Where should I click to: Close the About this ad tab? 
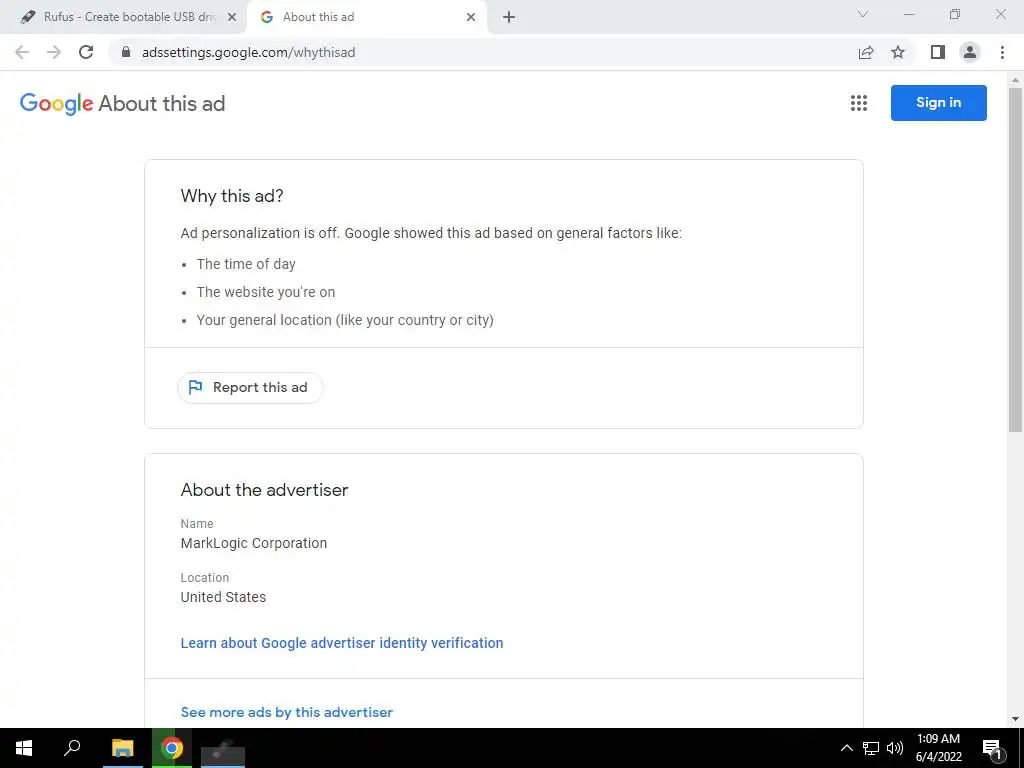pos(471,17)
